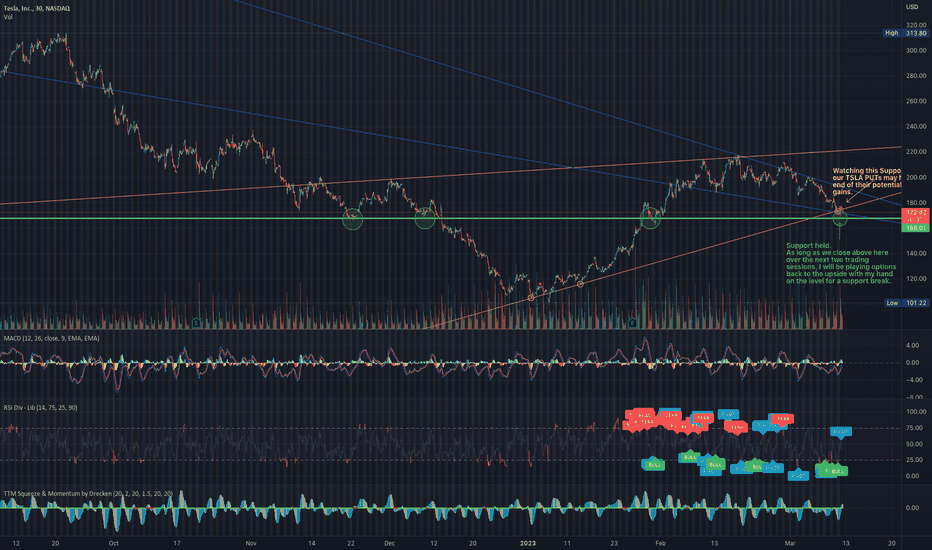
Task: Click the 0.00 value on TTM Squeeze scale
Action: tap(912, 508)
